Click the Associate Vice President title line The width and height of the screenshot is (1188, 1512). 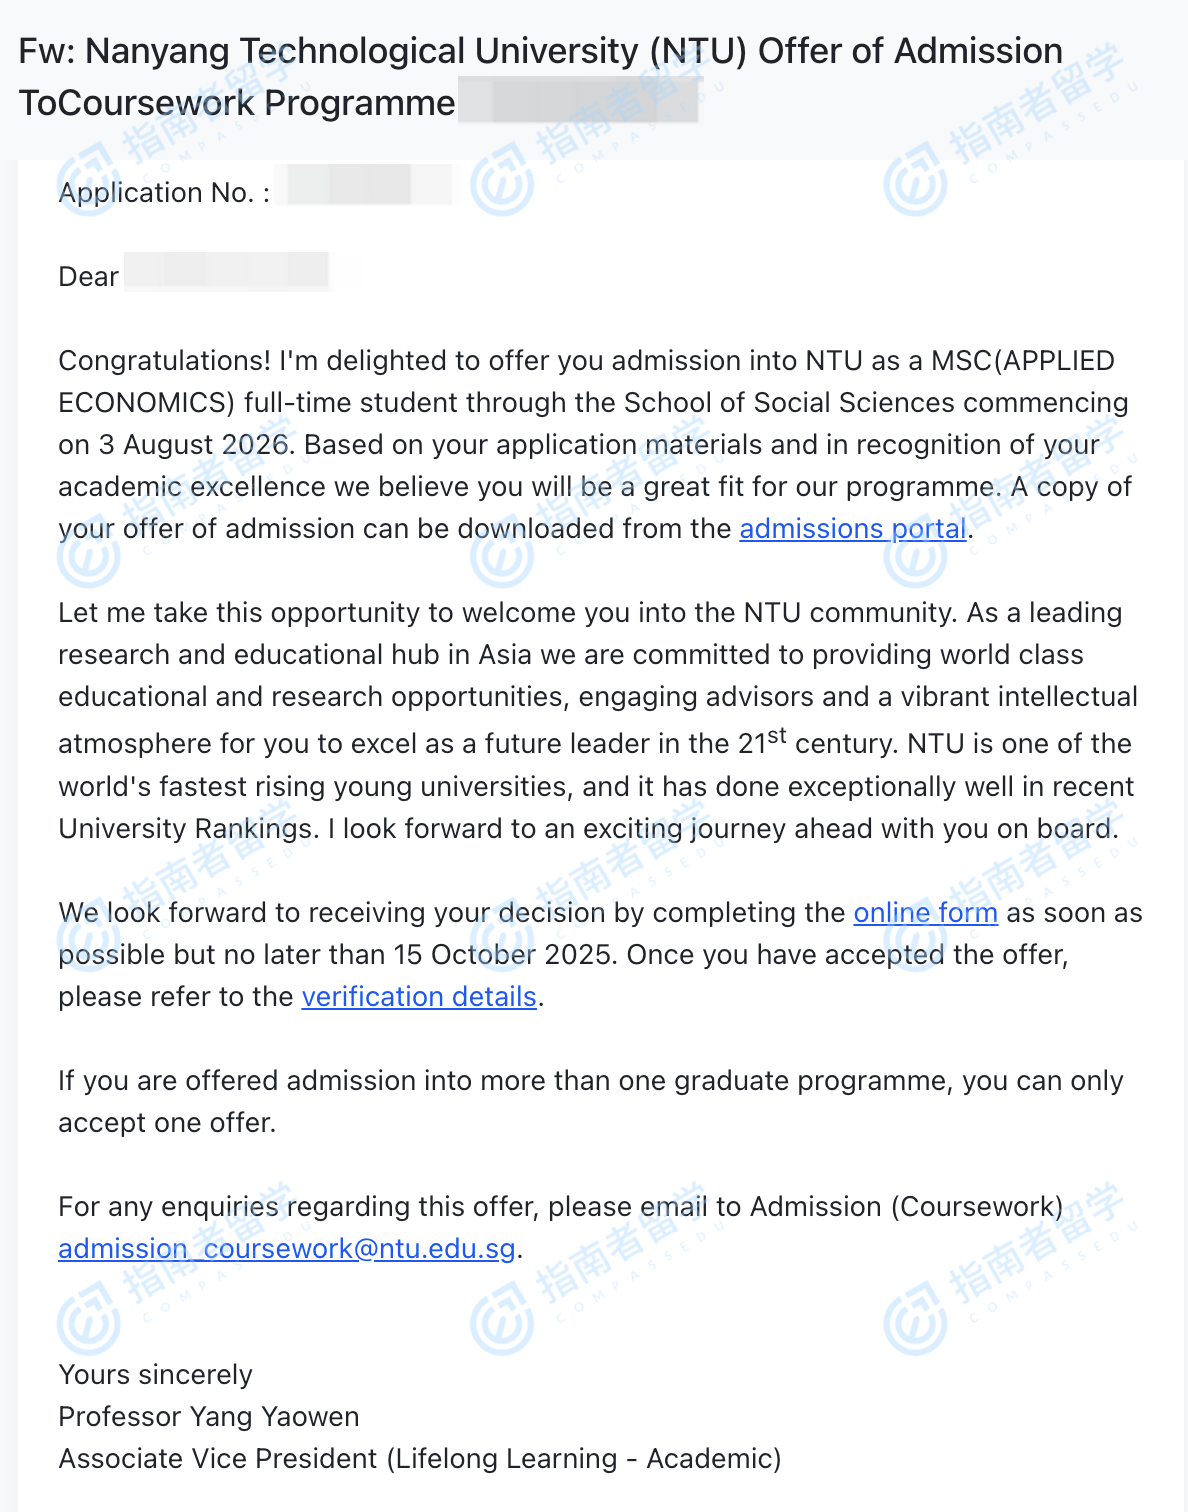point(420,1459)
